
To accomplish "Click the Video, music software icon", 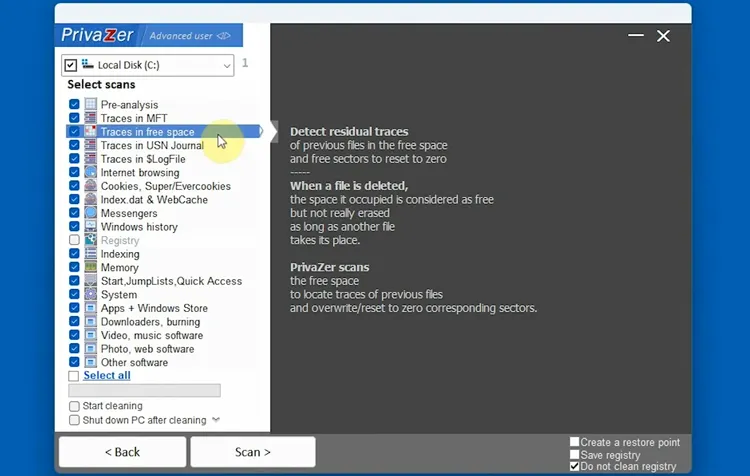I will (90, 335).
